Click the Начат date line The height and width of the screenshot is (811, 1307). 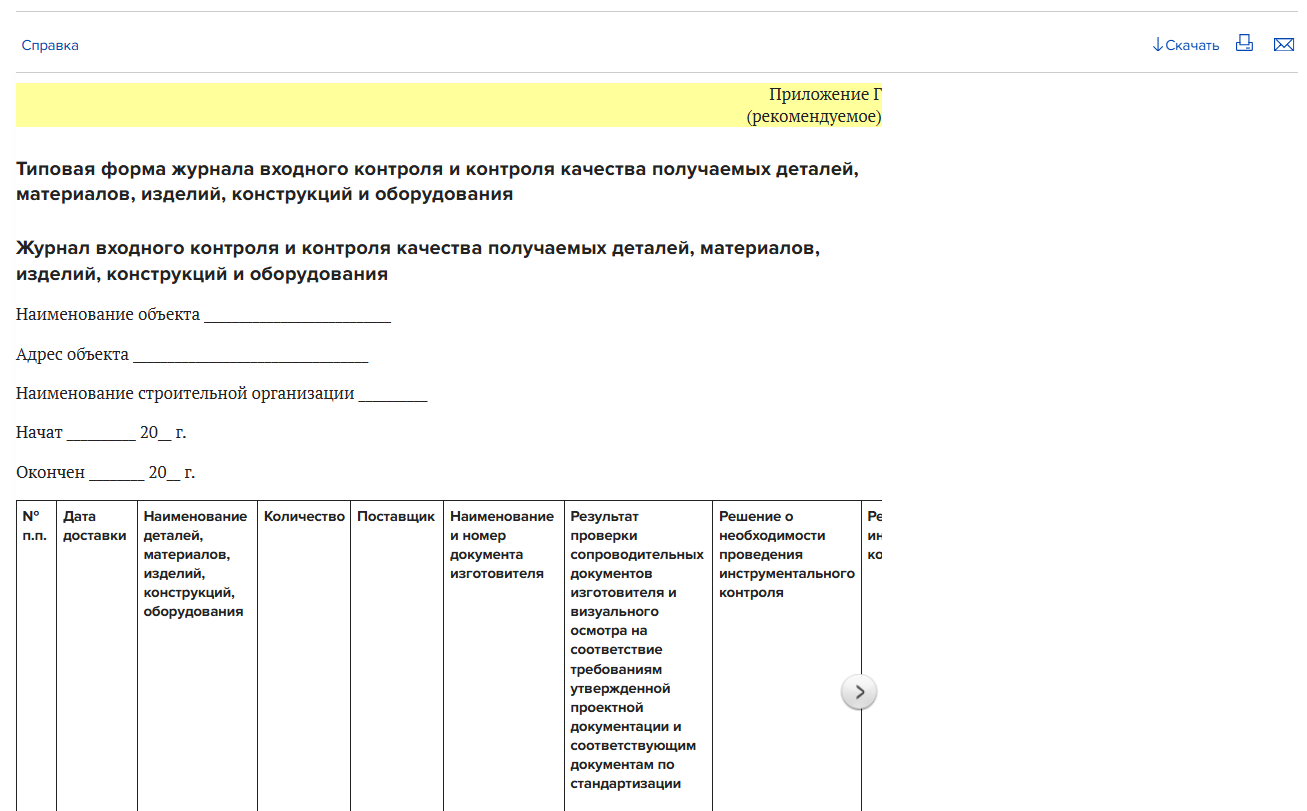[101, 433]
